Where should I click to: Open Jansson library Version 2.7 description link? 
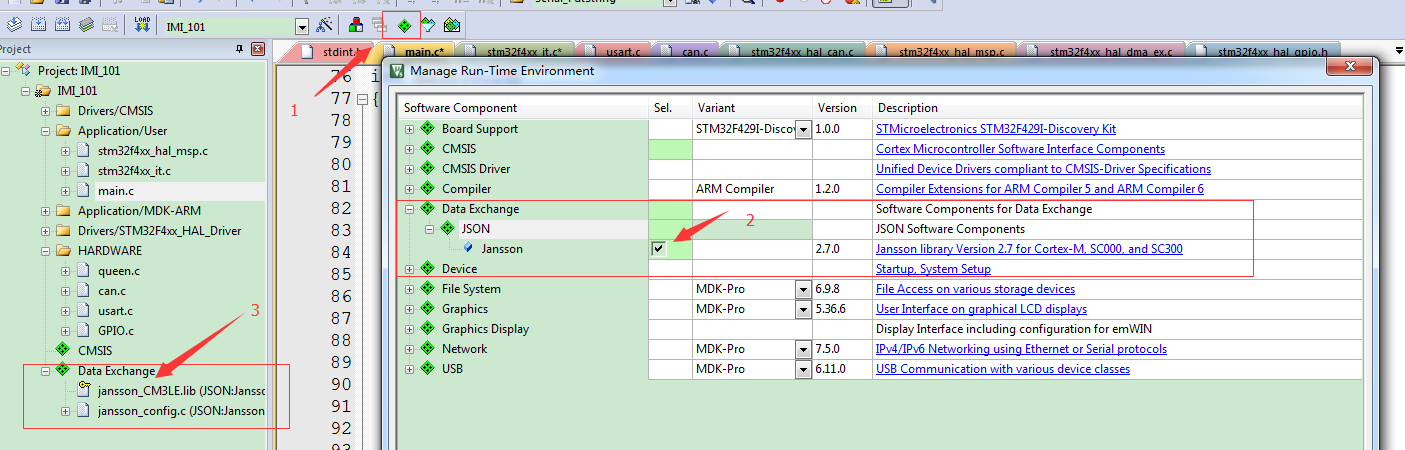coord(1029,249)
